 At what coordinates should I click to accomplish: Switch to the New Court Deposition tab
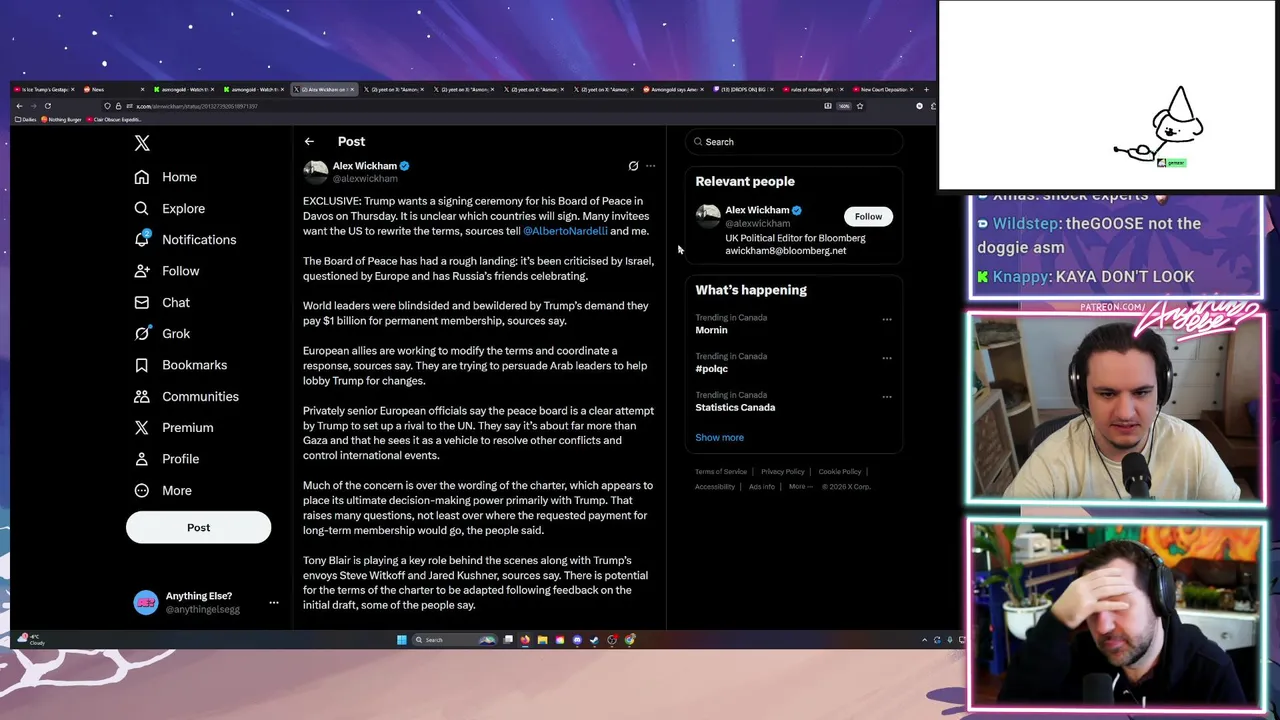pyautogui.click(x=884, y=90)
